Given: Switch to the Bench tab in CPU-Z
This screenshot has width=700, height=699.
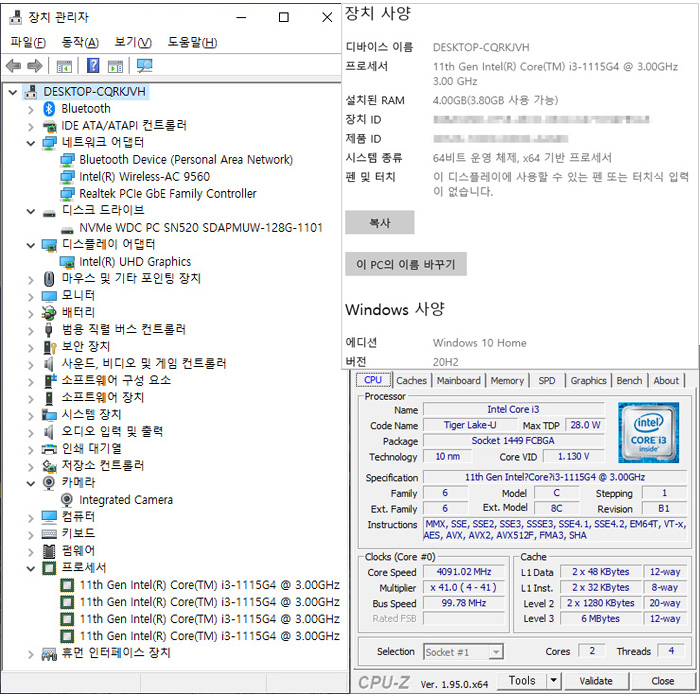Looking at the screenshot, I should [629, 381].
